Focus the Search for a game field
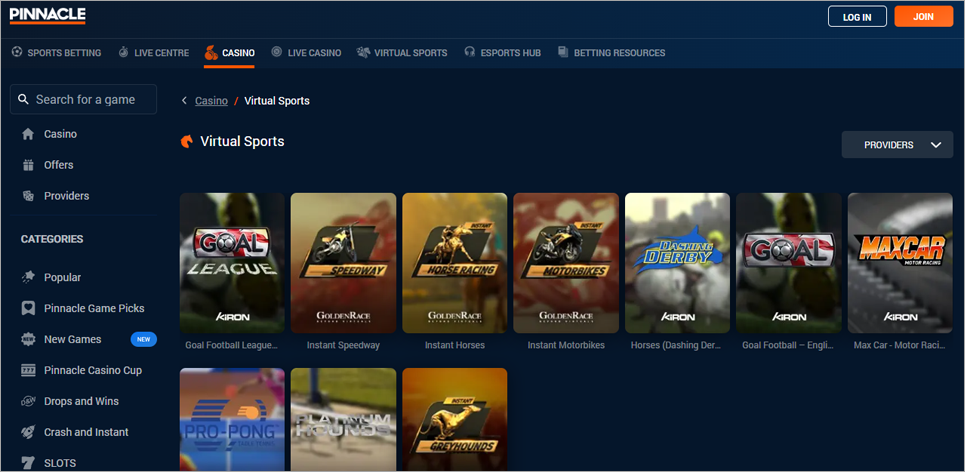The width and height of the screenshot is (965, 472). 93,100
